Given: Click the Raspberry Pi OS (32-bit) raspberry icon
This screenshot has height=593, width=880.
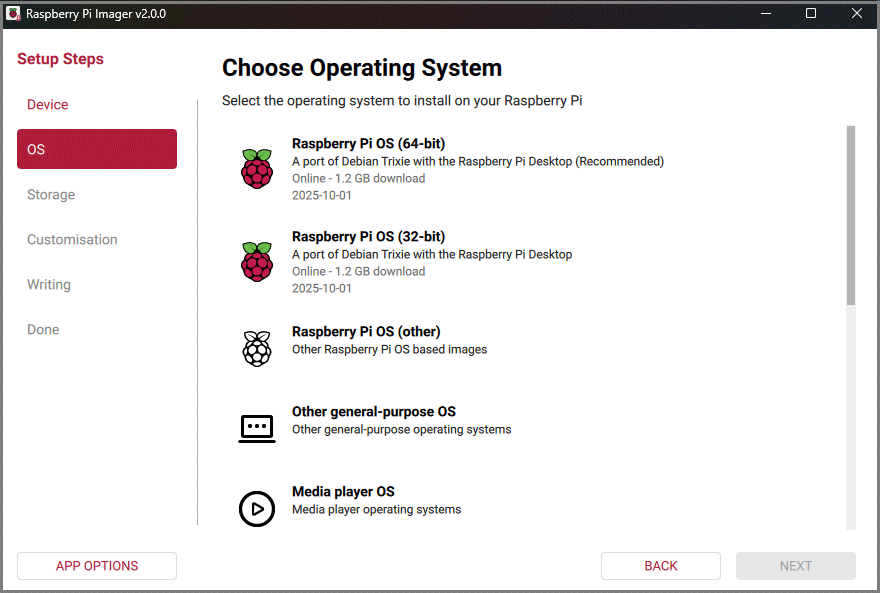Looking at the screenshot, I should (257, 262).
